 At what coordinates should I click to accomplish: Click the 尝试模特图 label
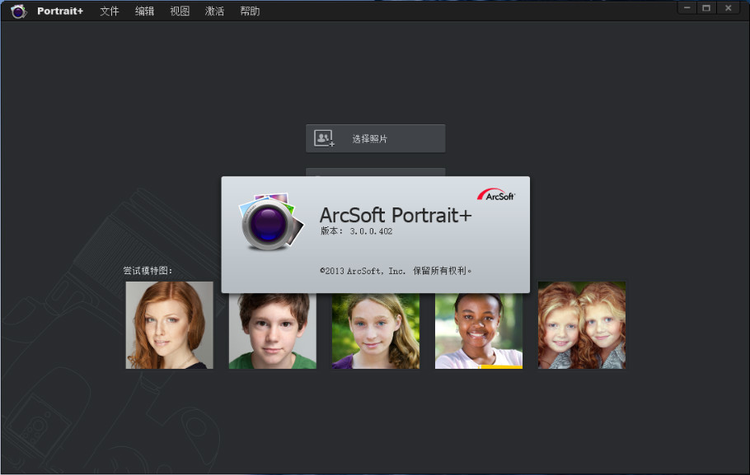coord(148,271)
